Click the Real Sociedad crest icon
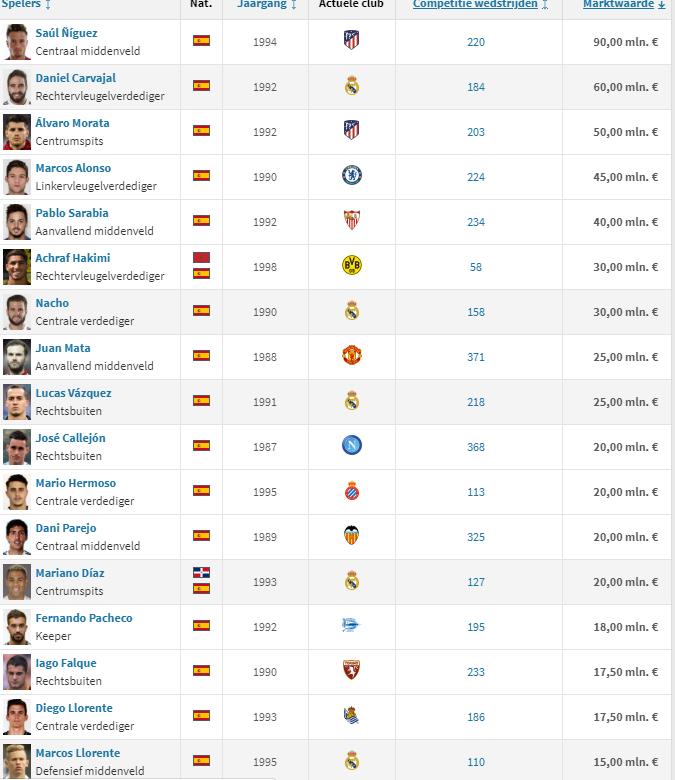Screen dimensions: 675x780 tap(351, 716)
